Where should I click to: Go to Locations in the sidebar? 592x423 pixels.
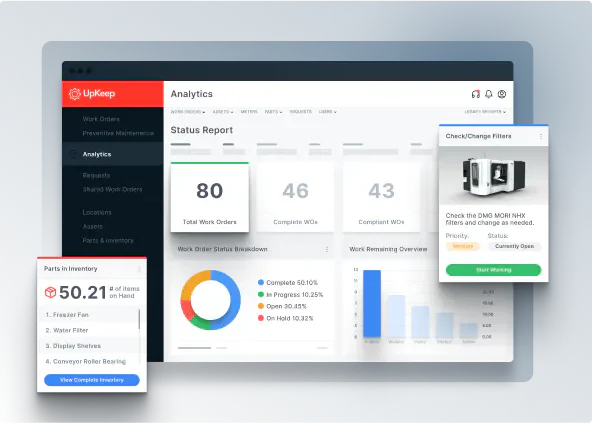point(97,213)
